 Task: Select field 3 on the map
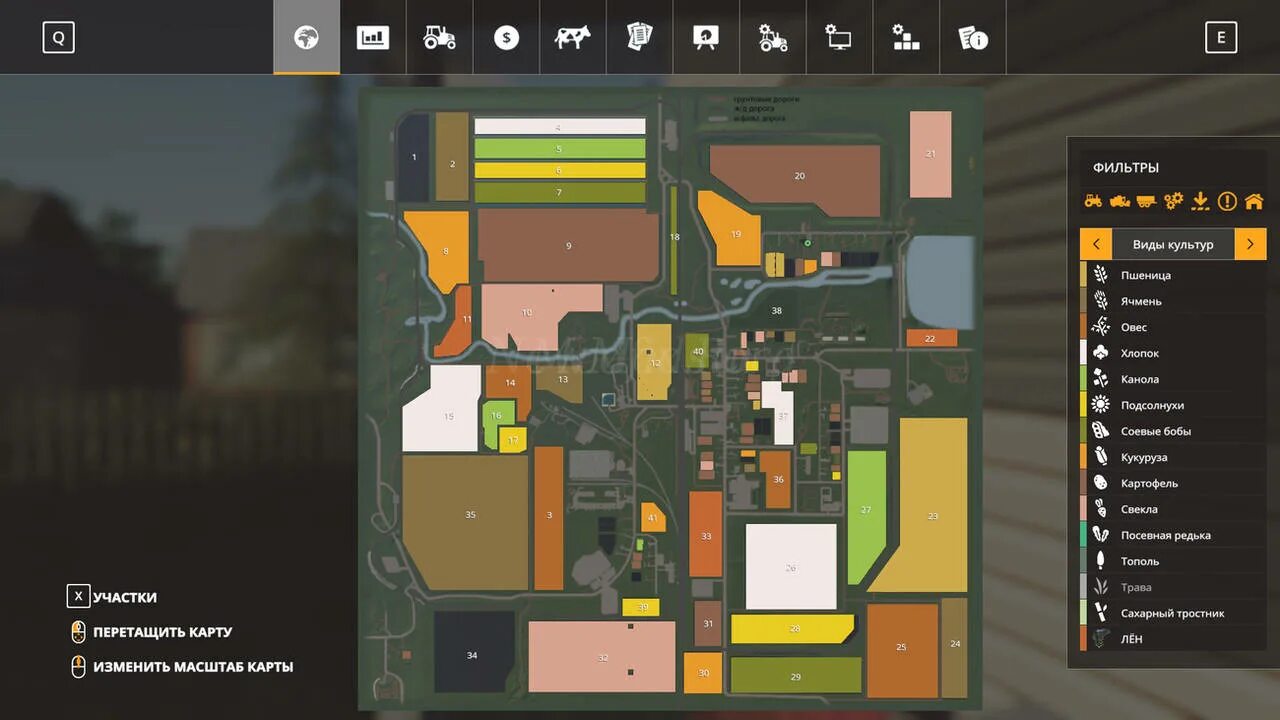click(549, 518)
